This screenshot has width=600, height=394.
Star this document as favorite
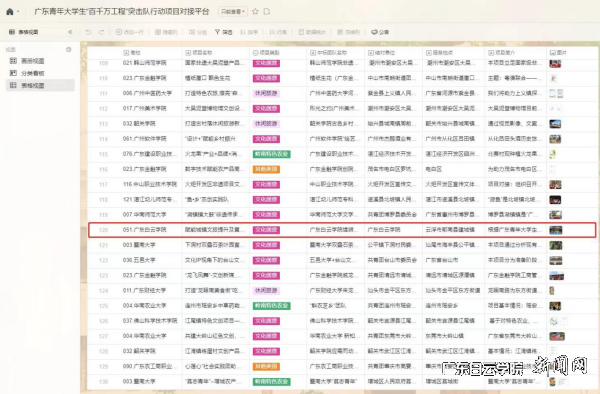click(x=255, y=11)
